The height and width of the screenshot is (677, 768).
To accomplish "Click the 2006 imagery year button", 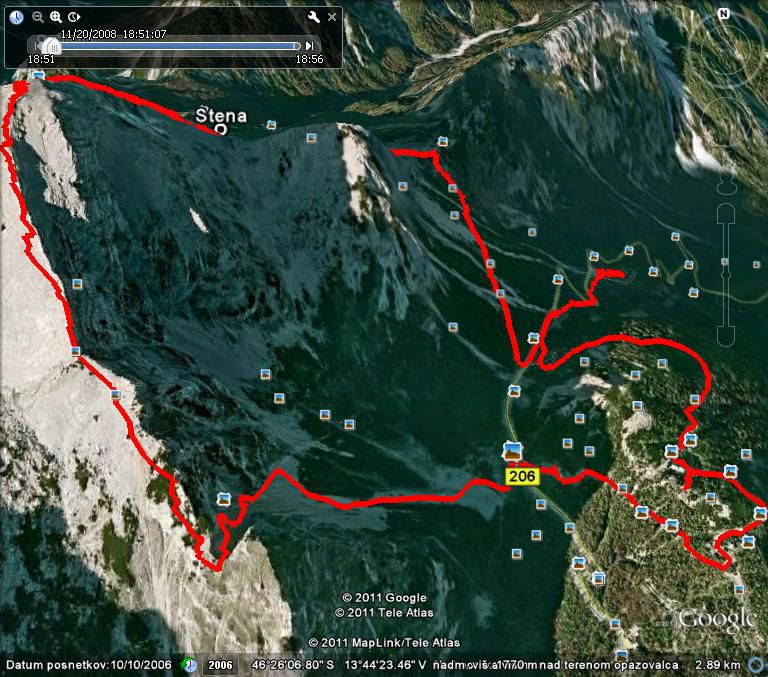I will pos(220,665).
